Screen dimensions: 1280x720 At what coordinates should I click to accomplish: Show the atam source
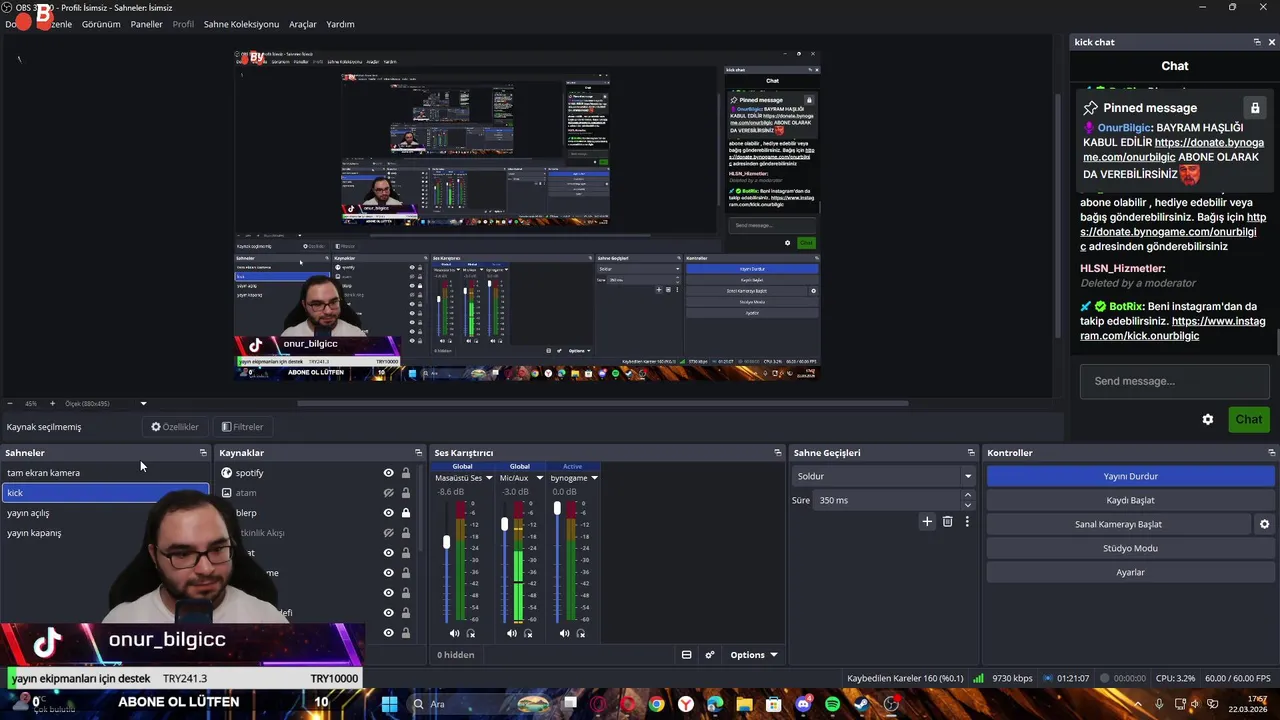coord(389,493)
